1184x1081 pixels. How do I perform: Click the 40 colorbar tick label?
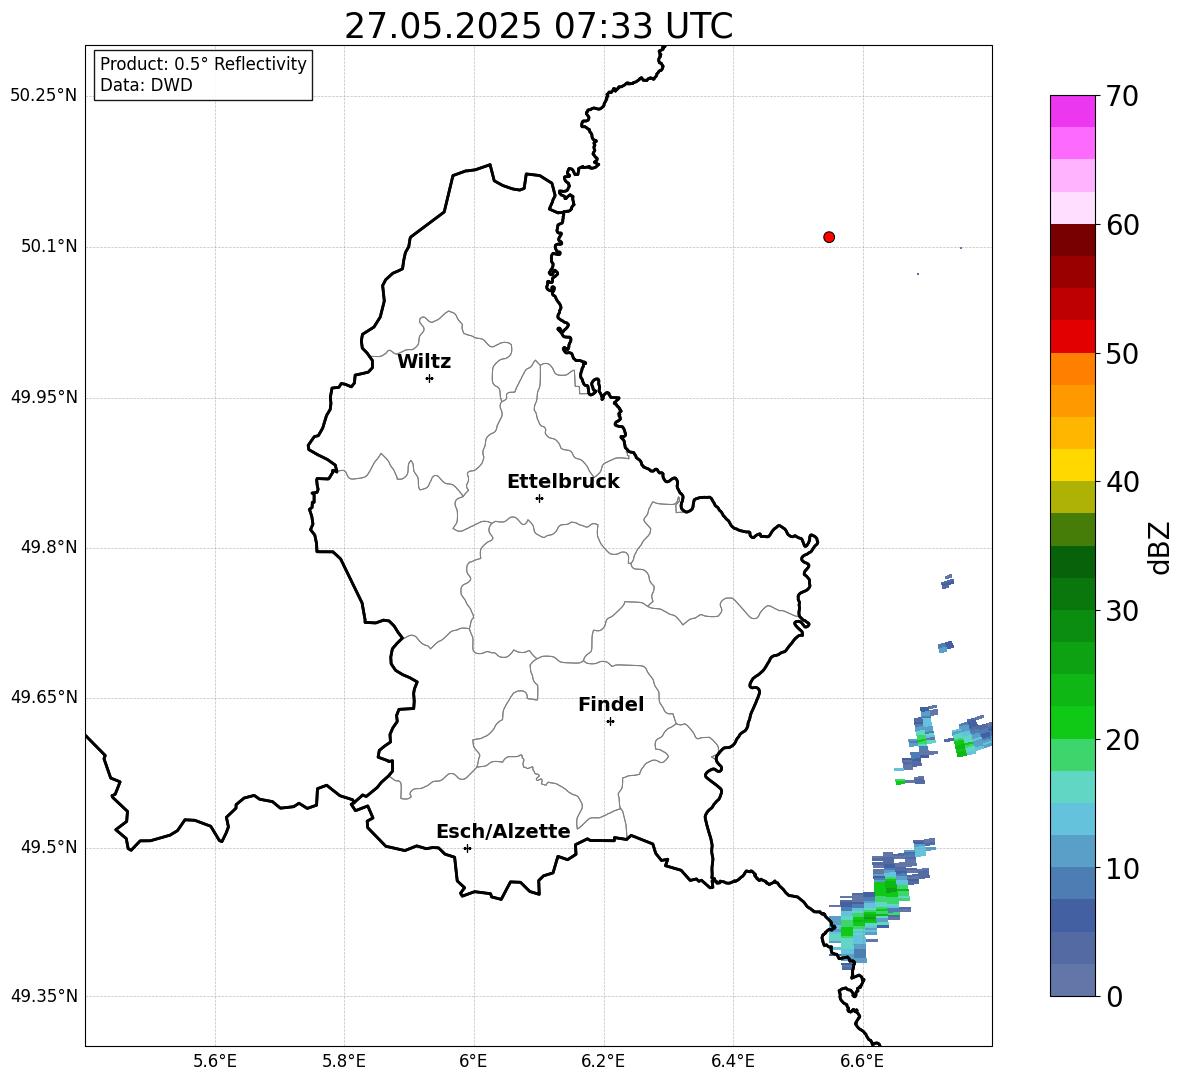pyautogui.click(x=1122, y=482)
